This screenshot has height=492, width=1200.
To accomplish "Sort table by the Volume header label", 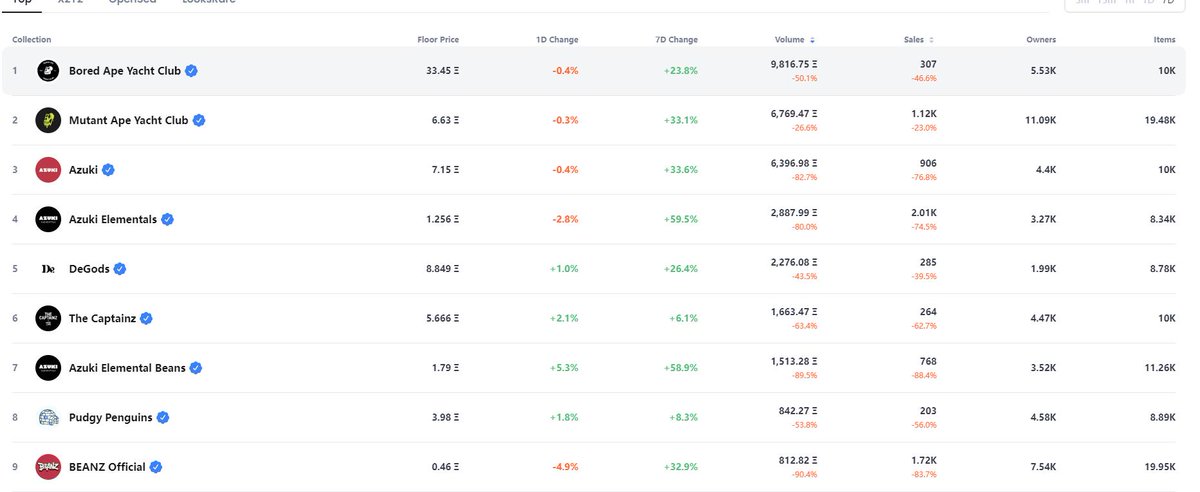I will [789, 40].
